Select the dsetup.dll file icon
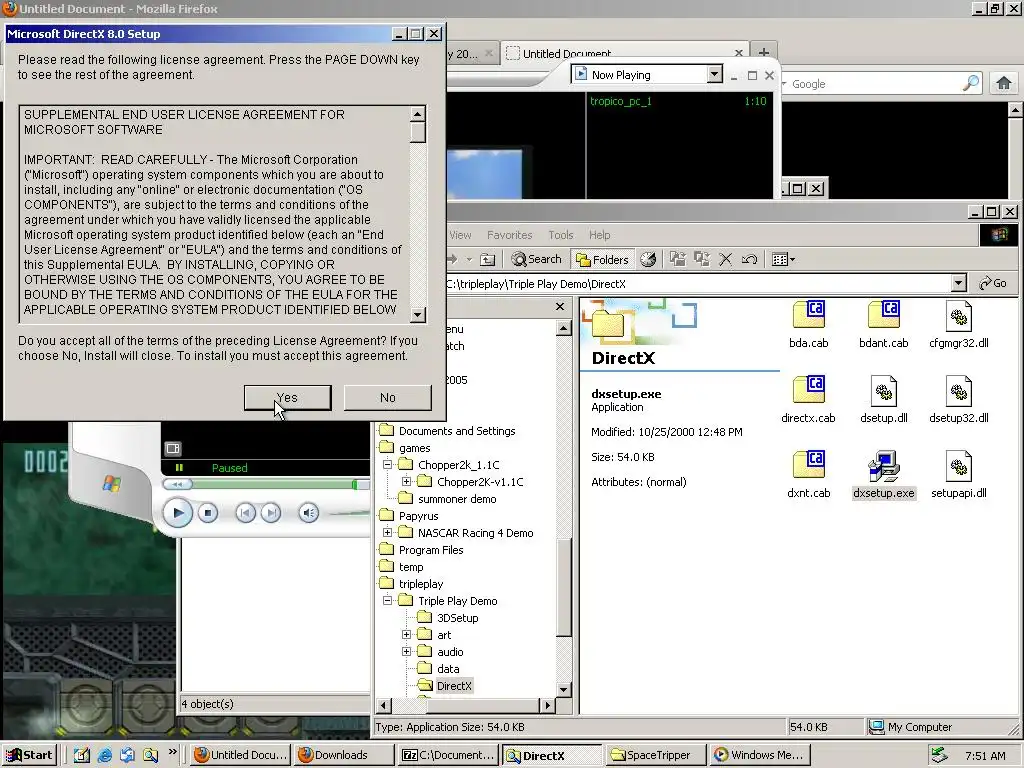This screenshot has width=1024, height=768. (884, 400)
